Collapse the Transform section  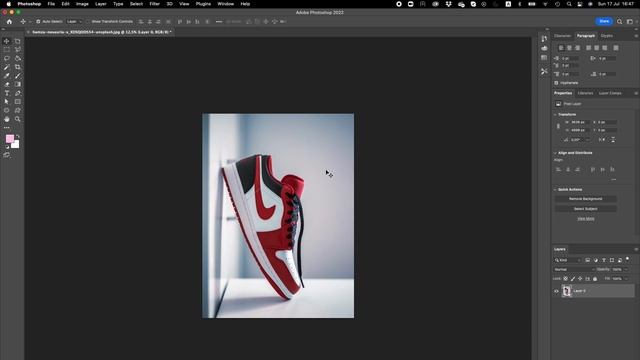coord(555,115)
